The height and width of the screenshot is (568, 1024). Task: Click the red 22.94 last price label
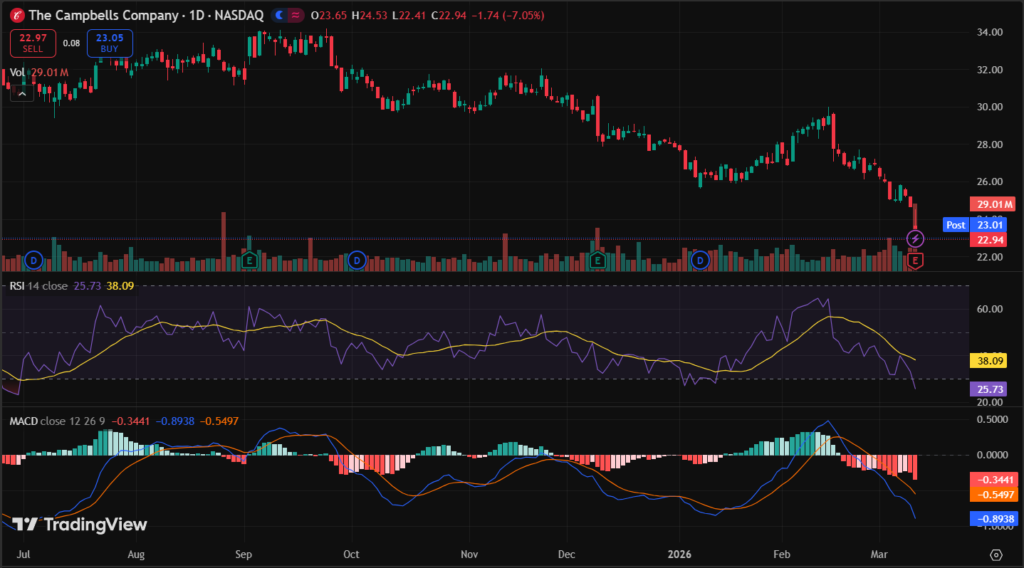990,240
